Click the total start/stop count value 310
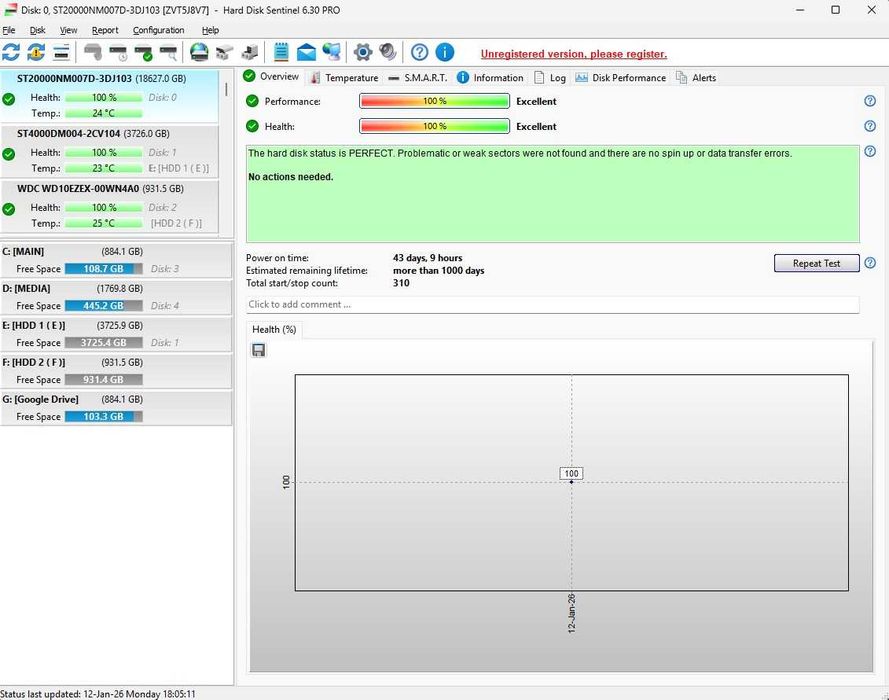 click(401, 283)
